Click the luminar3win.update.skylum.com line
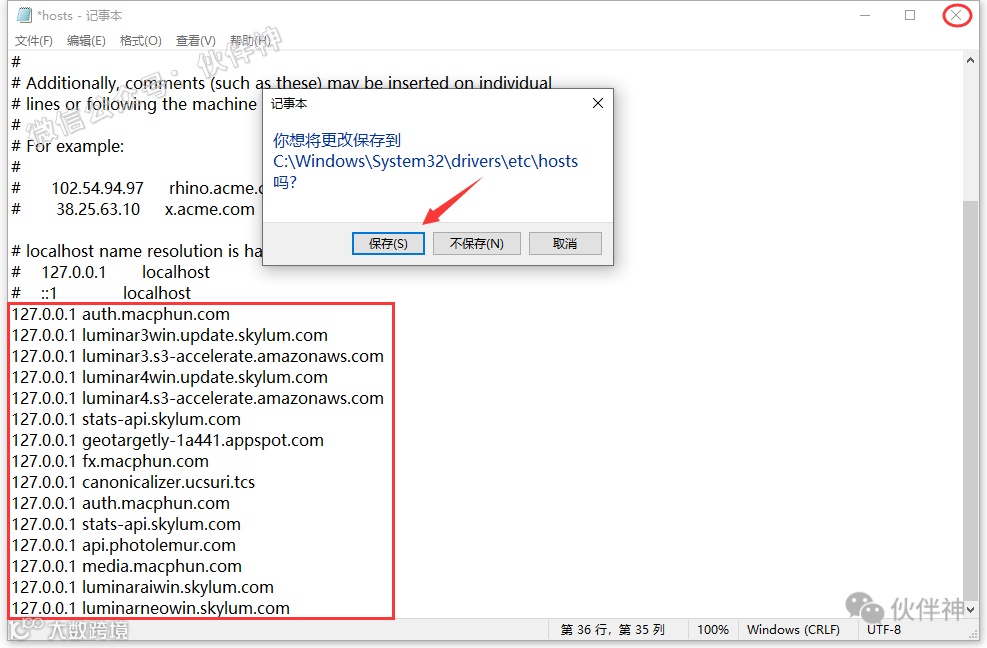 click(169, 336)
